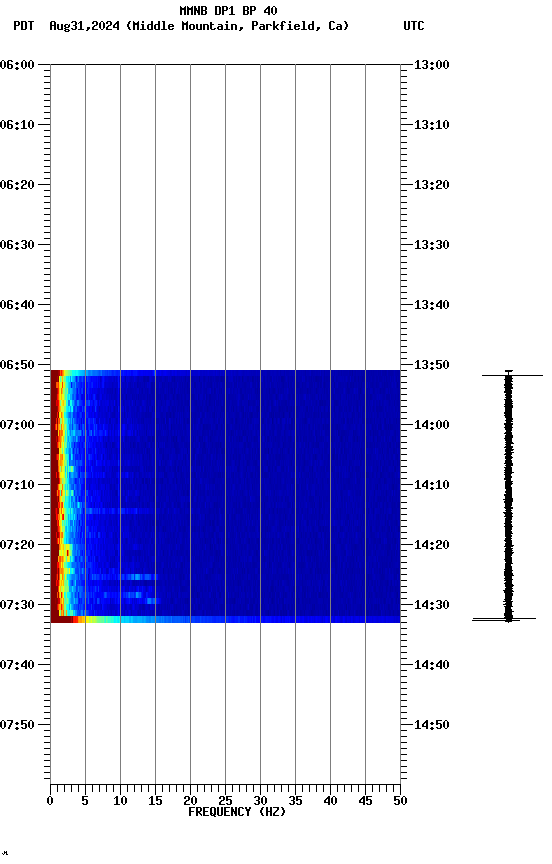Click the "14:00" UTC time label
552x864 pixels.
[432, 425]
